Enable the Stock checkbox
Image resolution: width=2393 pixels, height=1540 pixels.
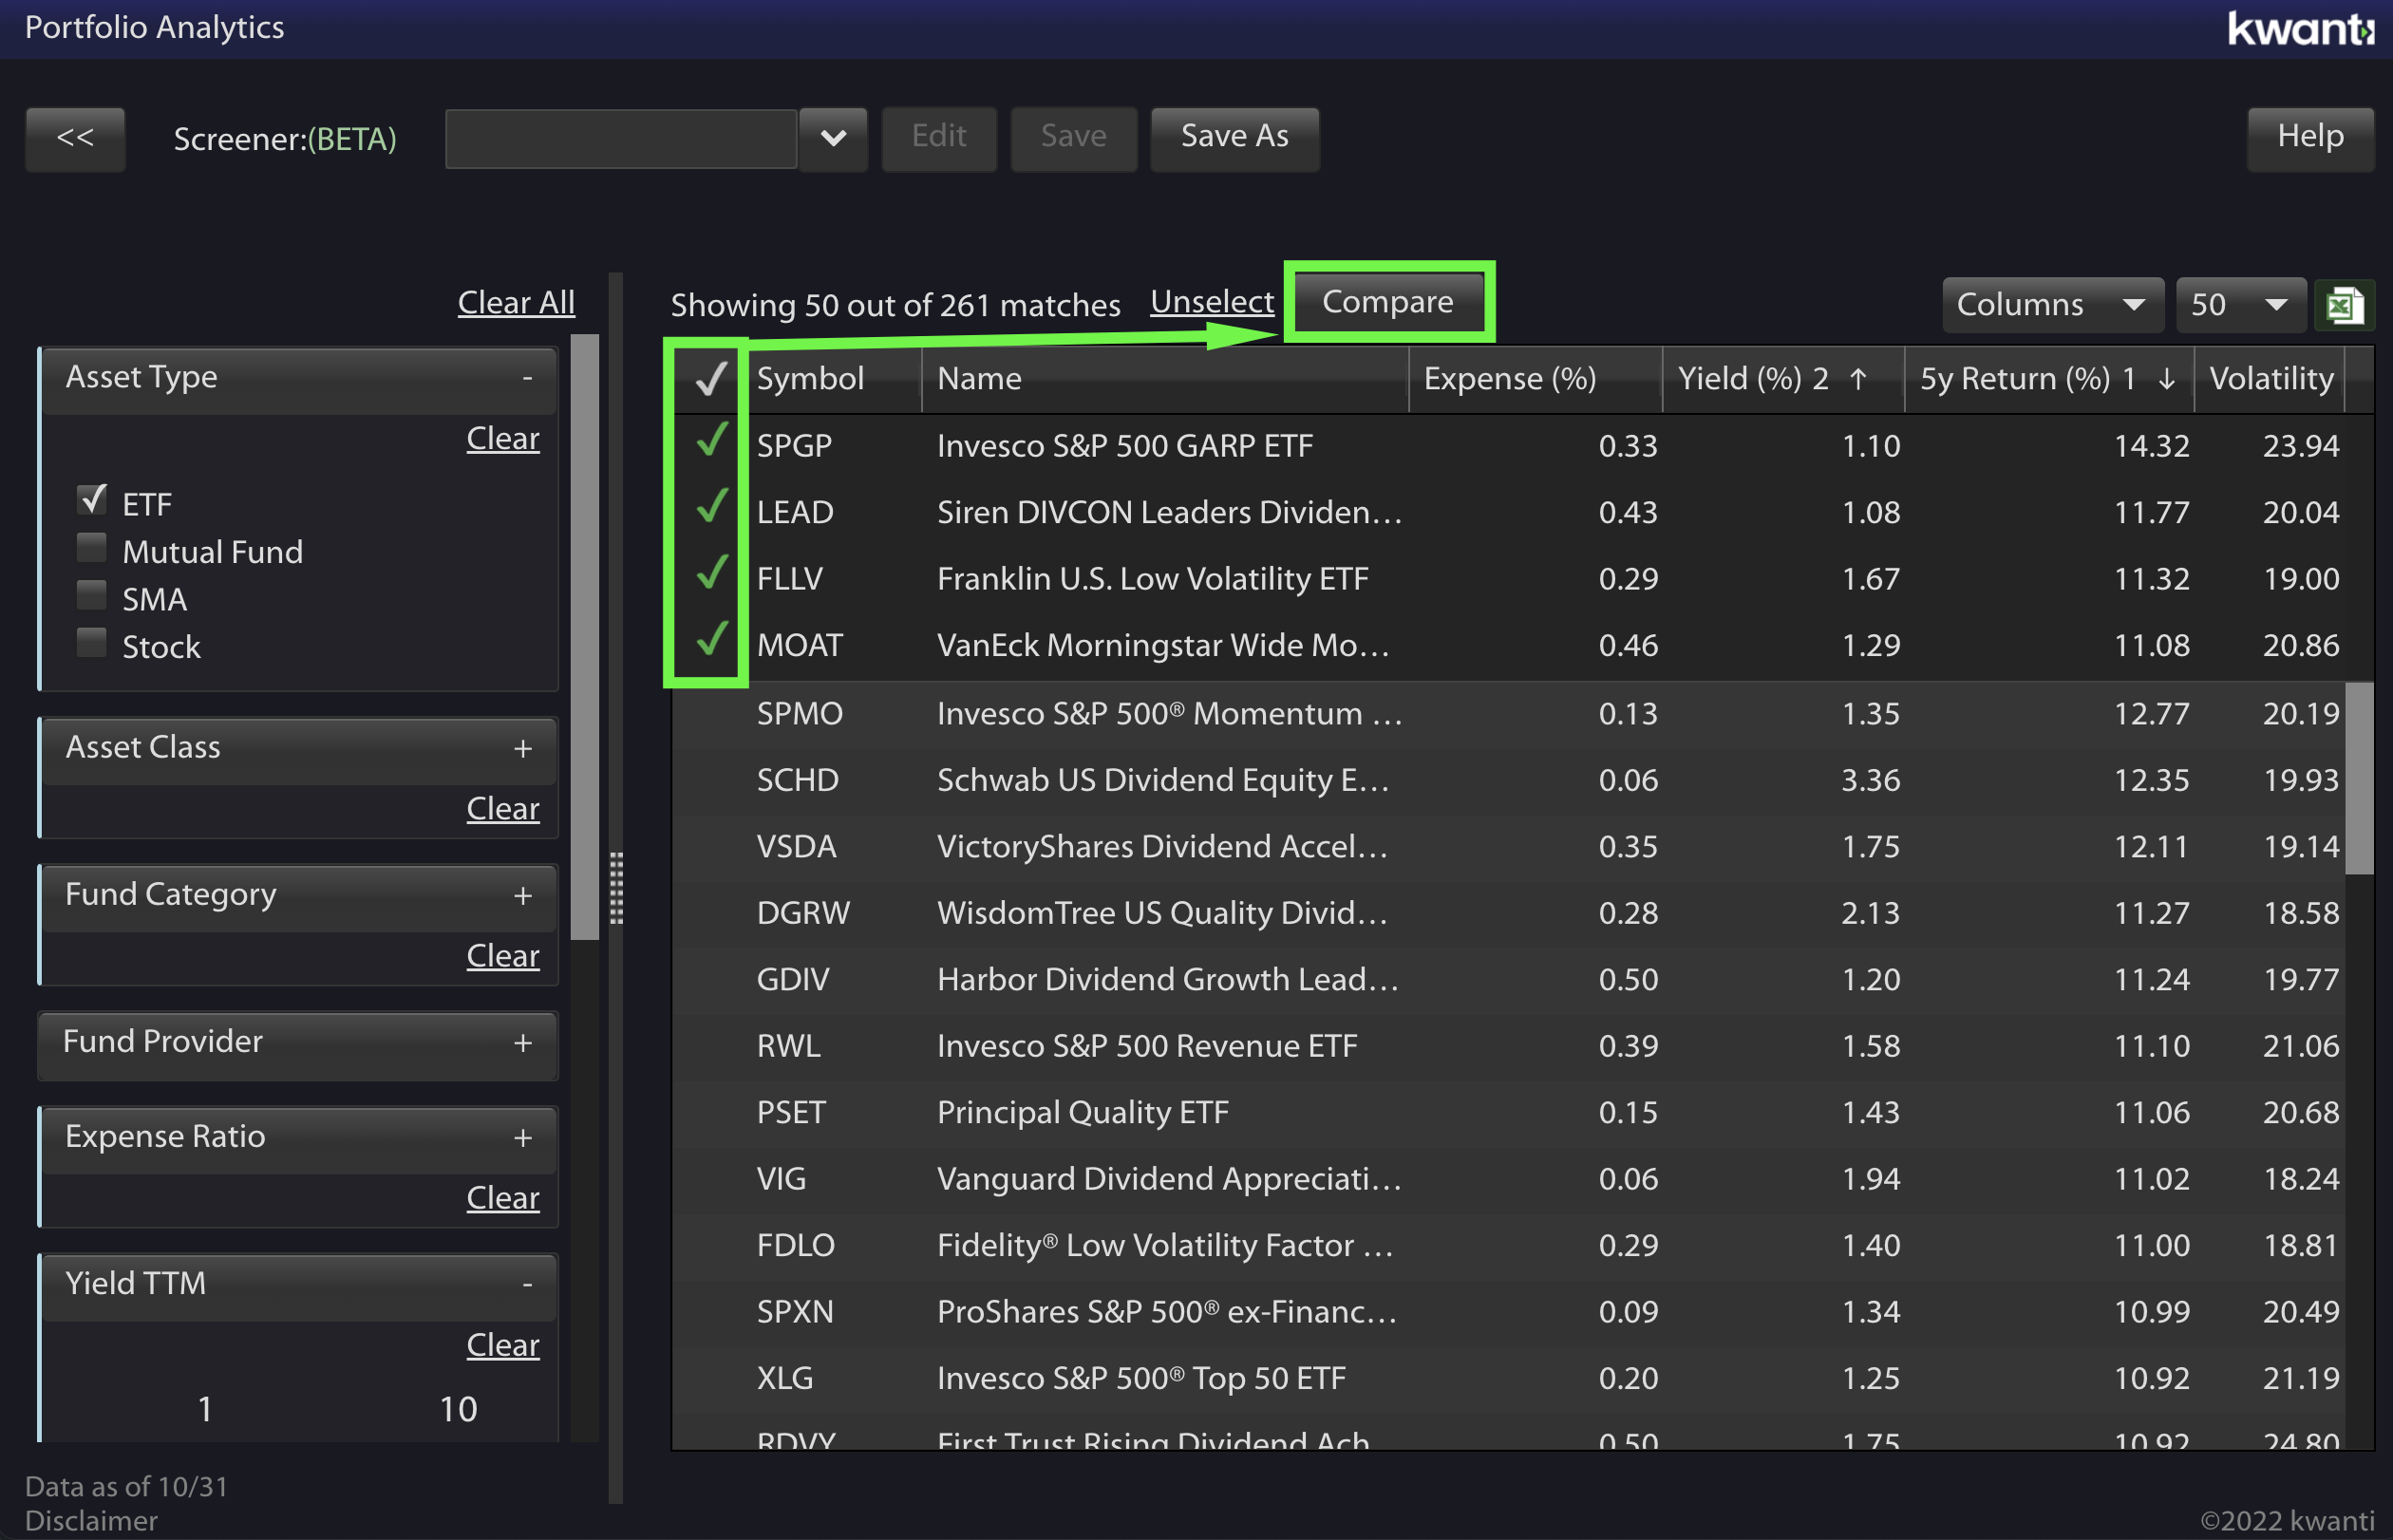click(92, 642)
